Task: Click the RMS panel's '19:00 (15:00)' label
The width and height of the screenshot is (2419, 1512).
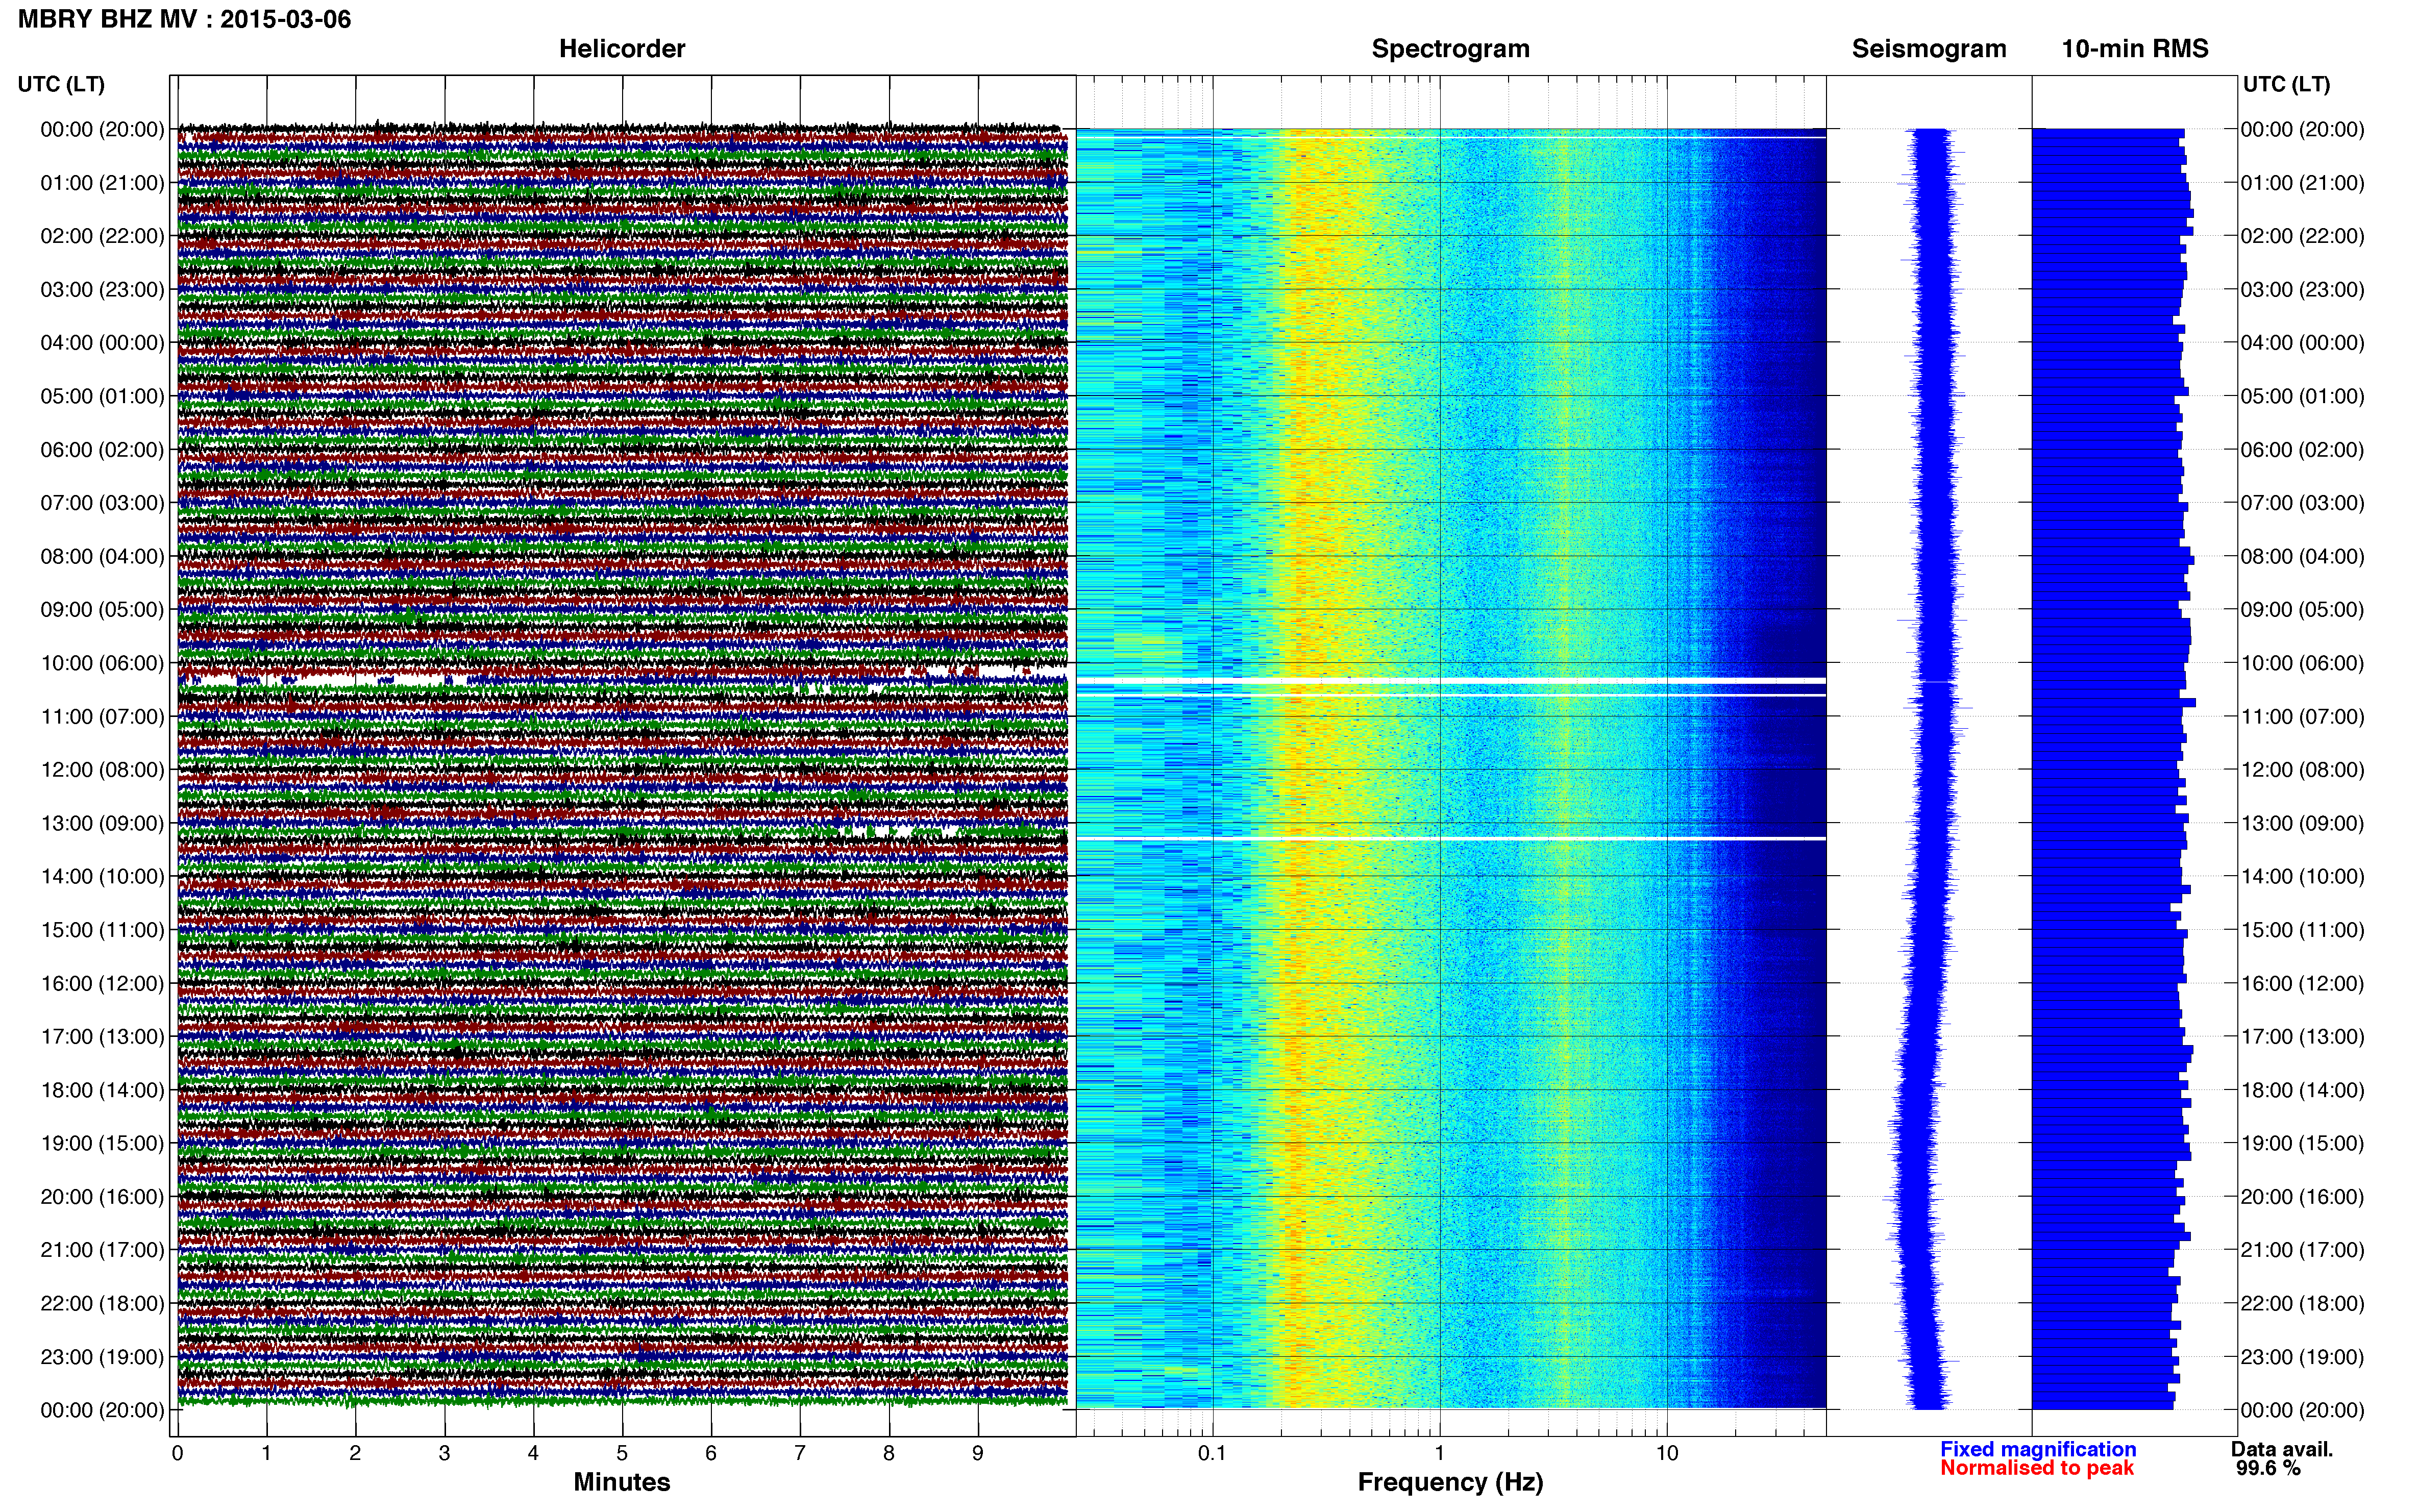Action: click(x=2303, y=1143)
